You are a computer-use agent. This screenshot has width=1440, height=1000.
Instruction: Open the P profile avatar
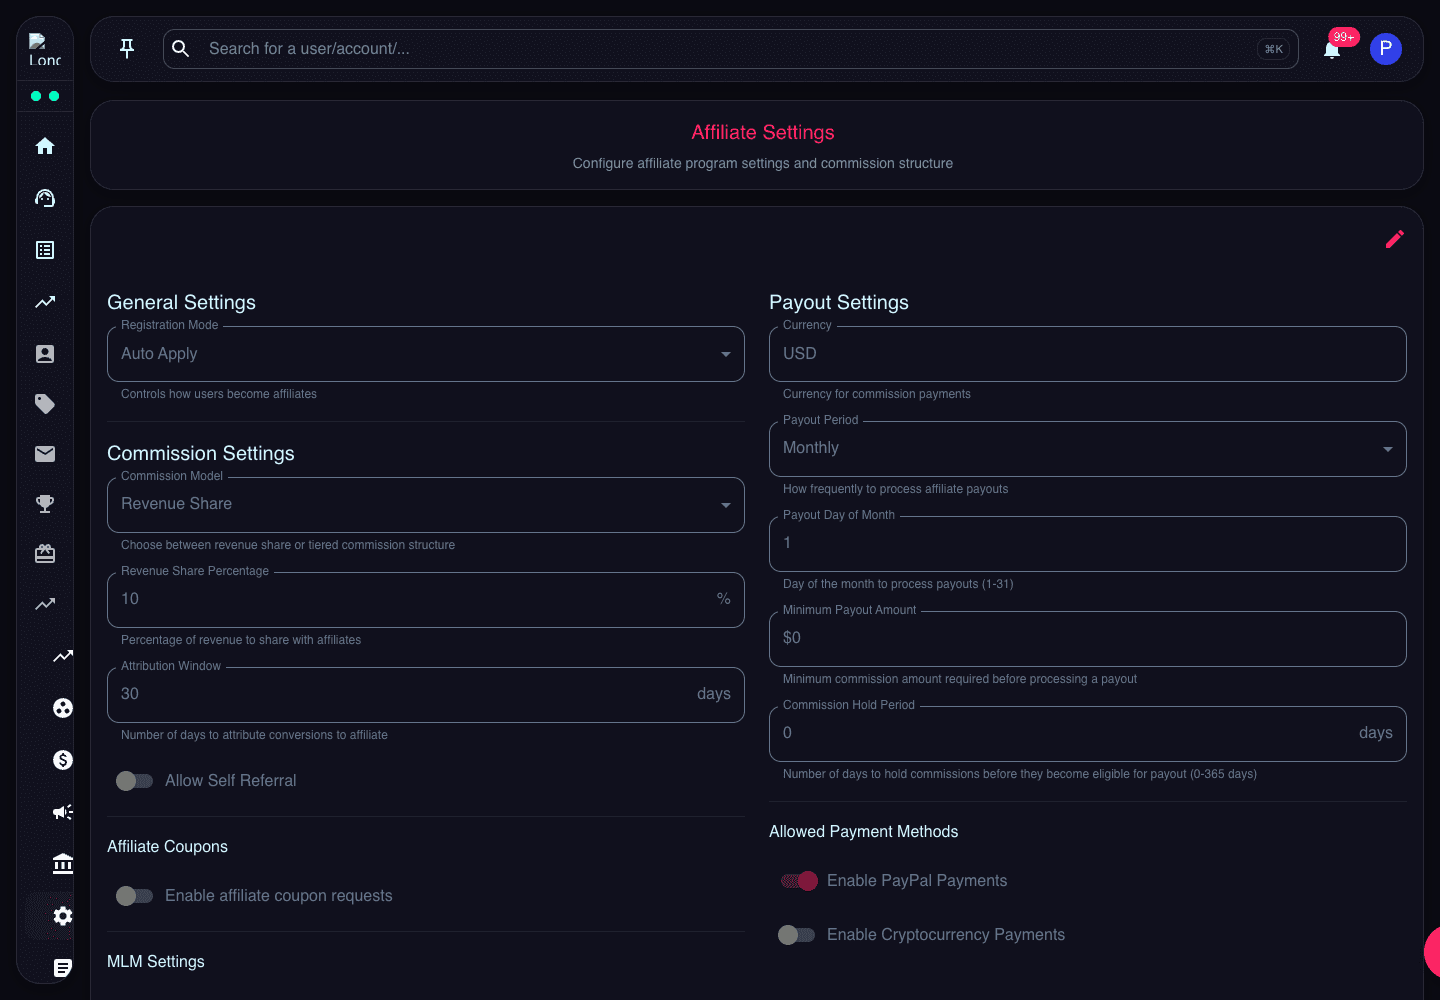pyautogui.click(x=1386, y=49)
